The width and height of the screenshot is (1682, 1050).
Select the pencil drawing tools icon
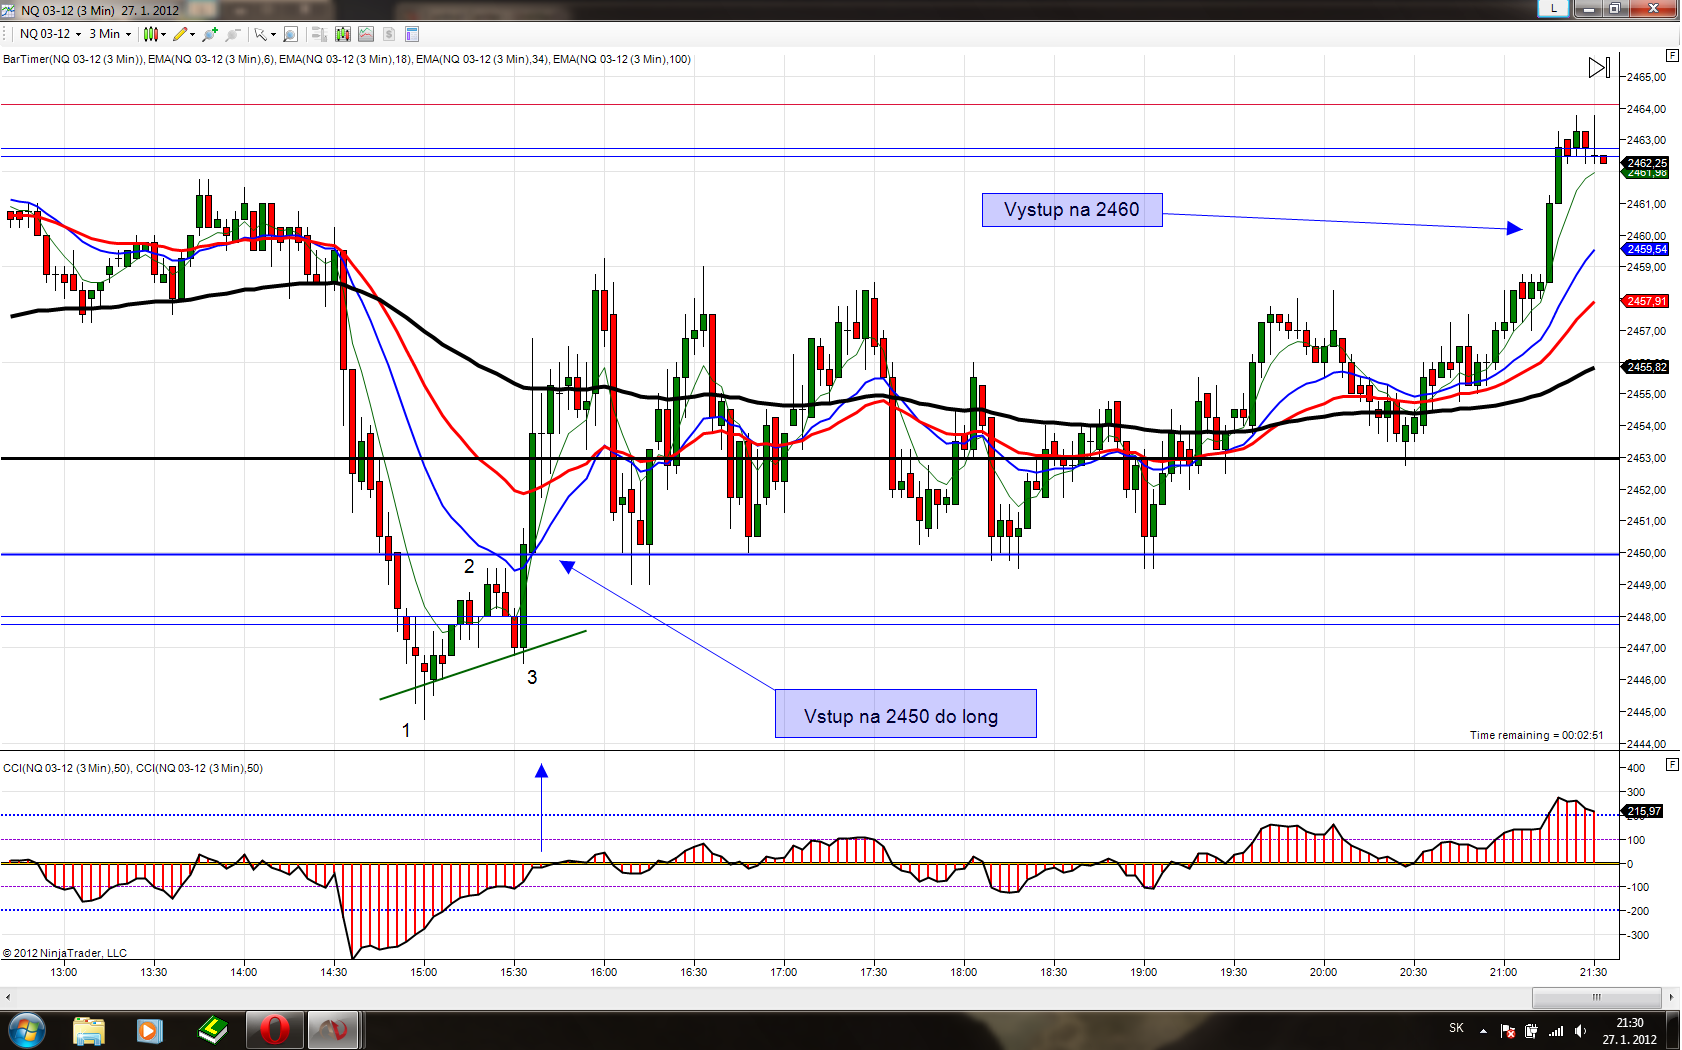(x=180, y=34)
